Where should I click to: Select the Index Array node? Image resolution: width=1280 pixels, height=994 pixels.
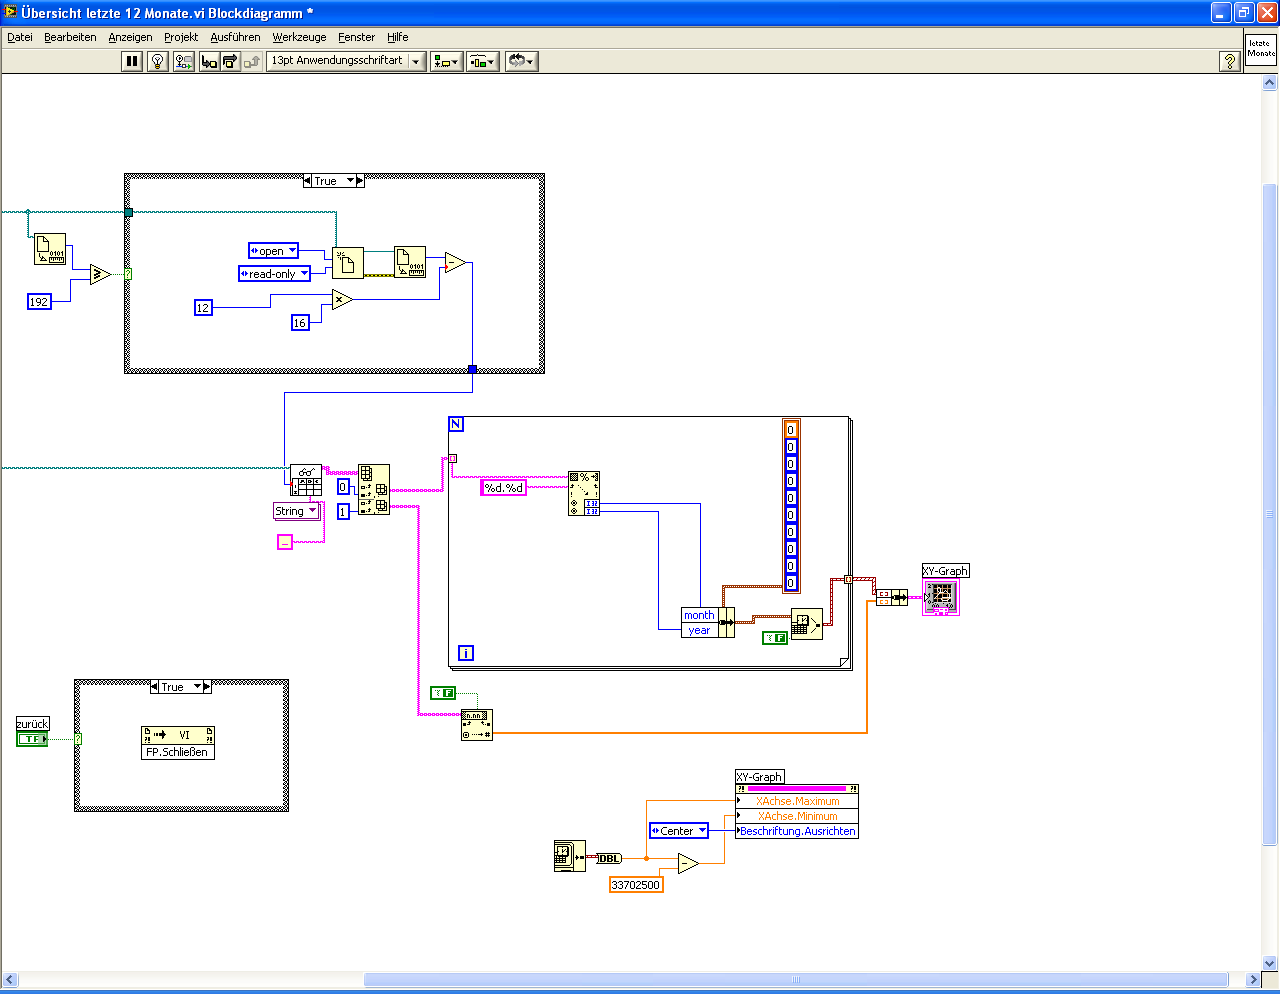tap(374, 490)
